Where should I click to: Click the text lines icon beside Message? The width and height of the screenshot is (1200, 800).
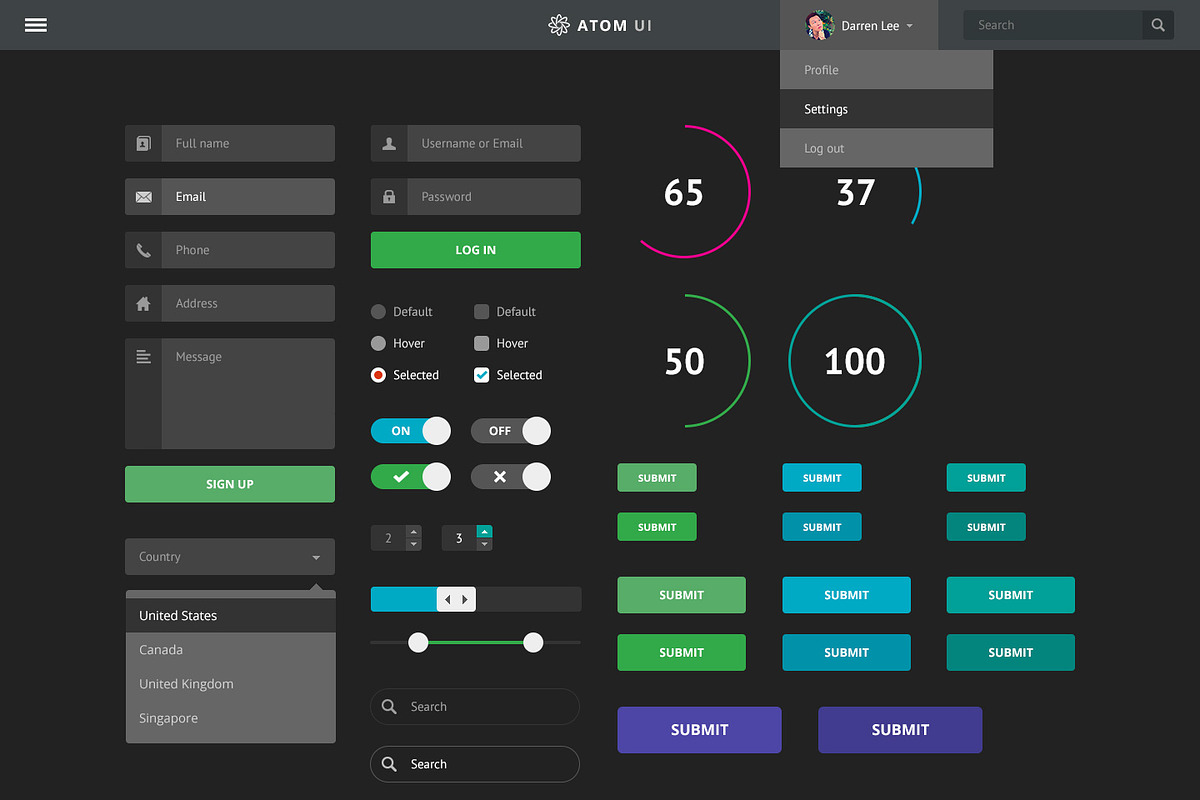click(143, 357)
